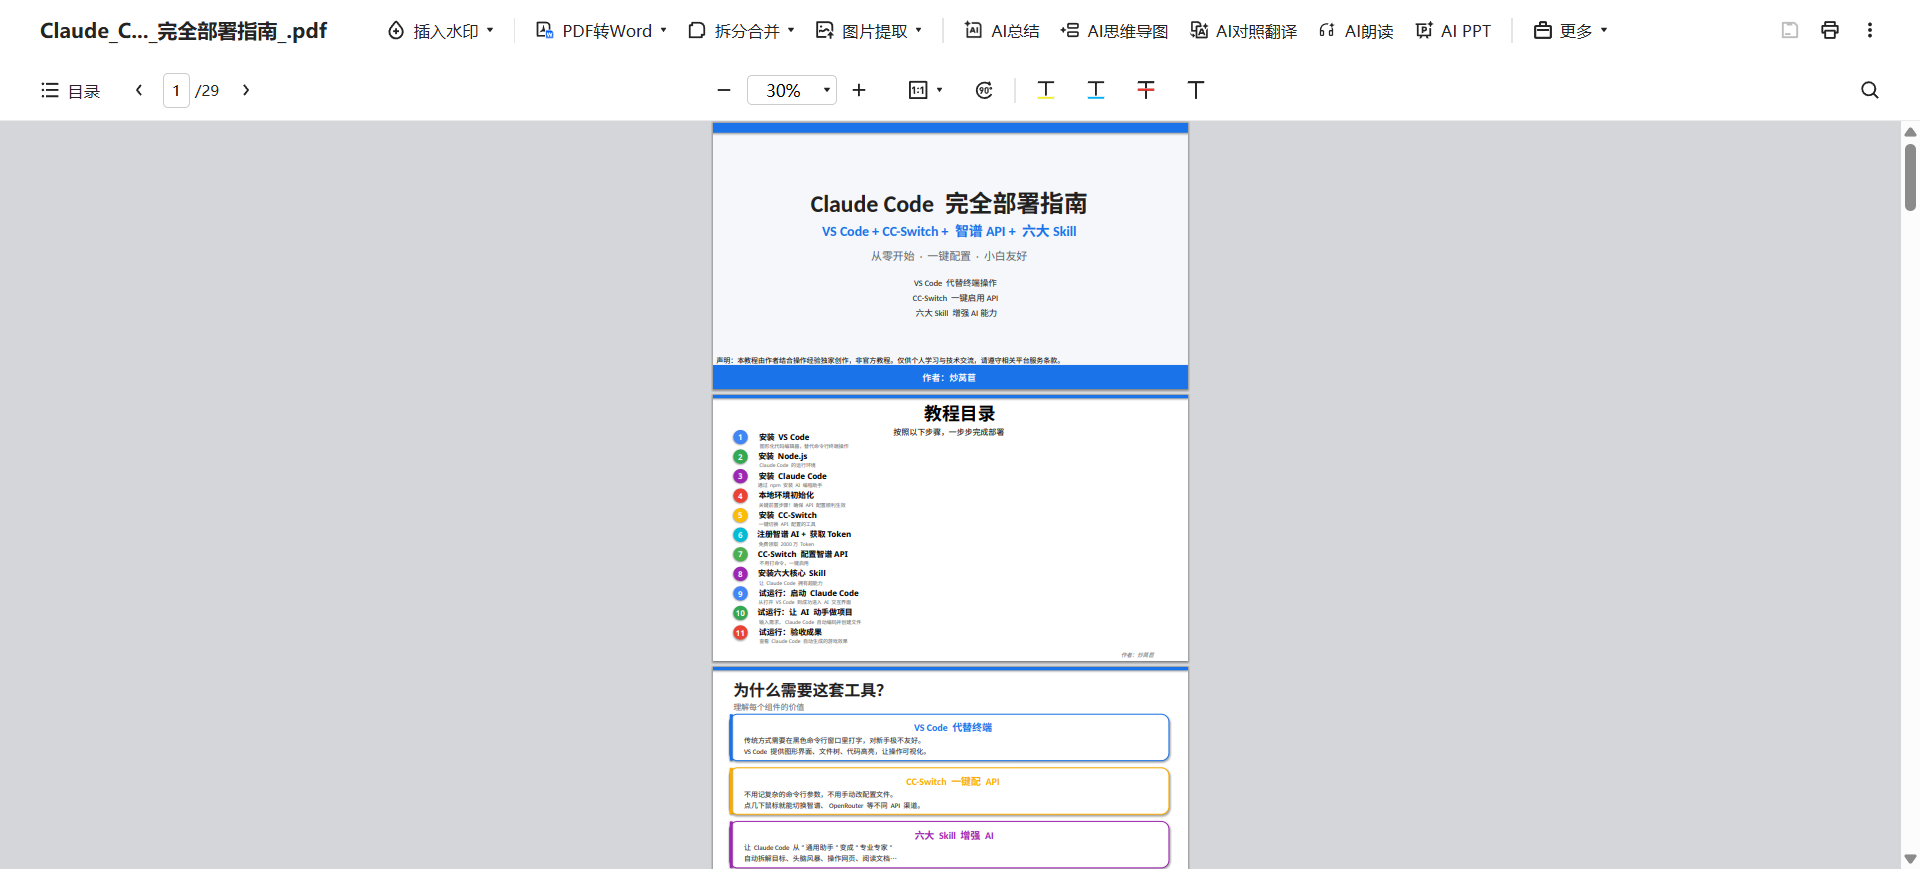Click contents item 5 安装 CC-Switch

787,515
